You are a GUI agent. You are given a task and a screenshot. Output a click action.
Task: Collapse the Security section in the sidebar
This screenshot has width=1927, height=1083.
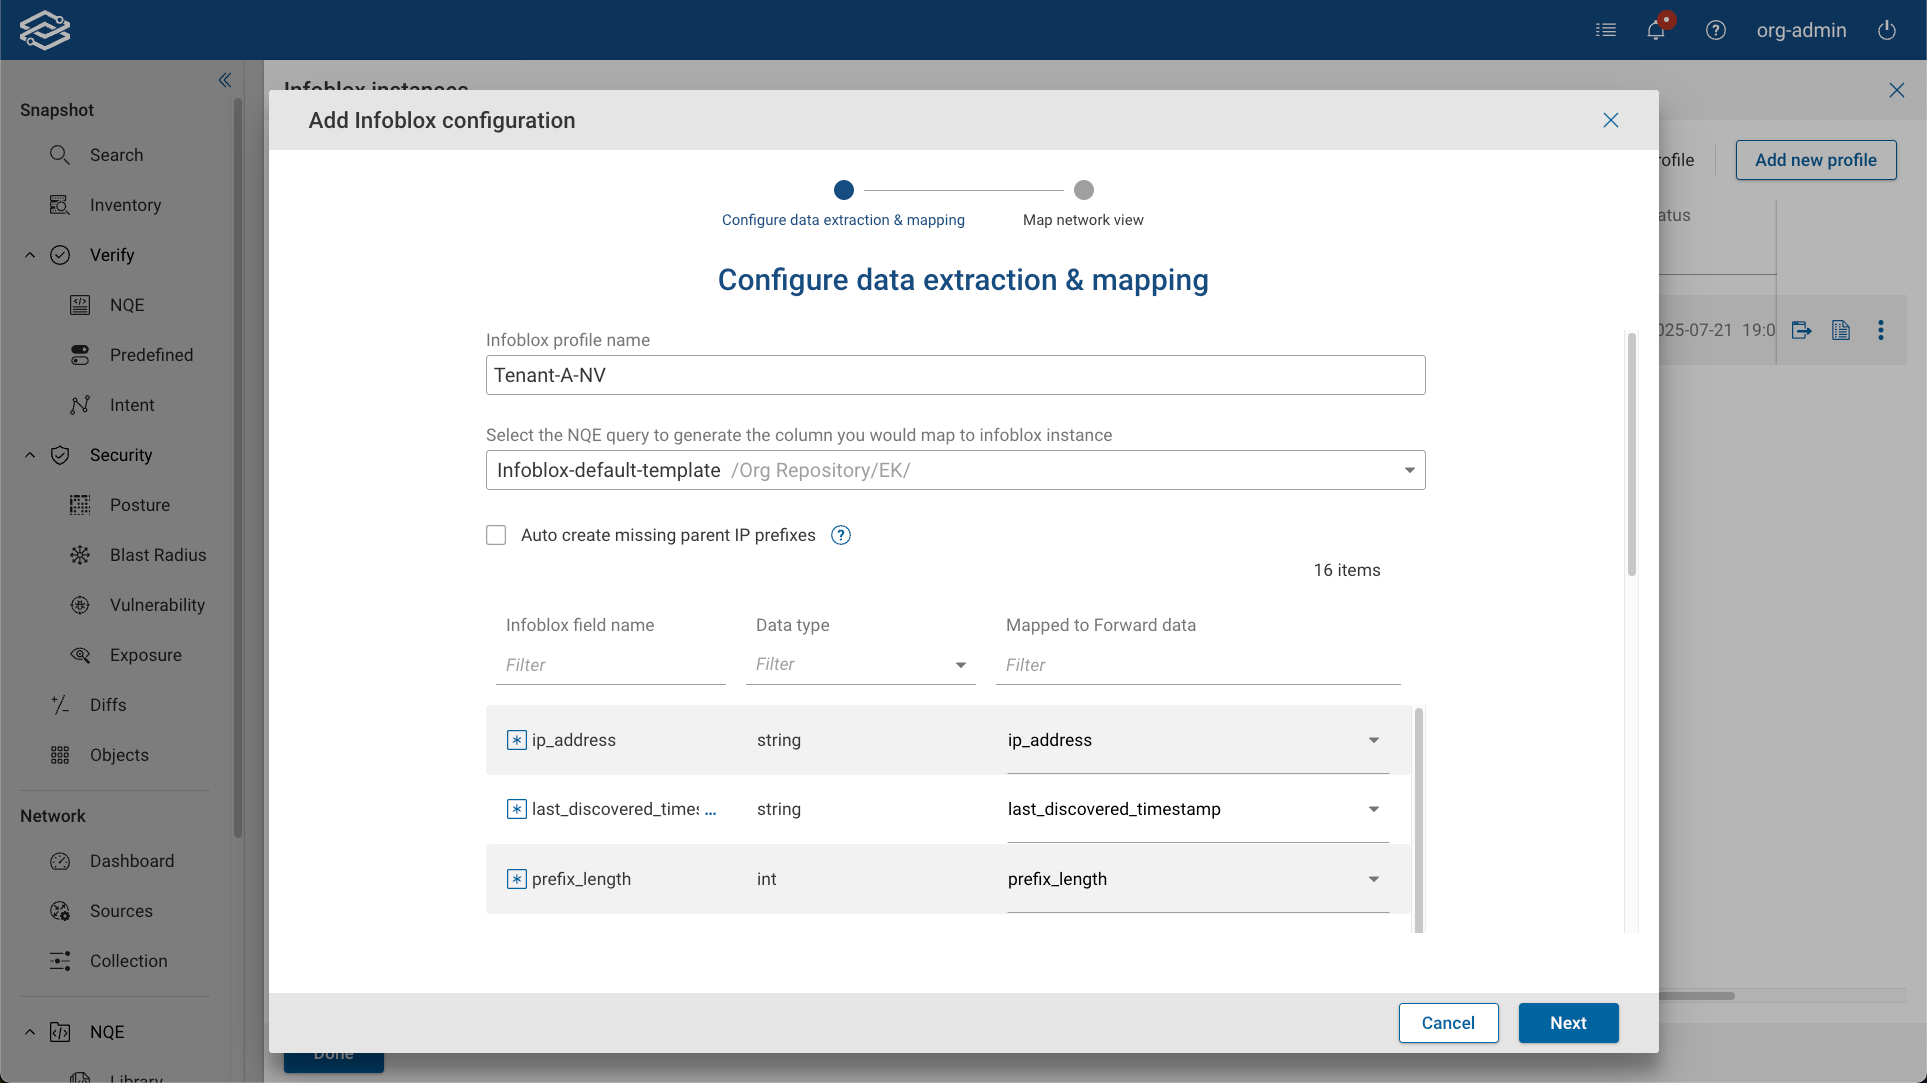(x=29, y=455)
